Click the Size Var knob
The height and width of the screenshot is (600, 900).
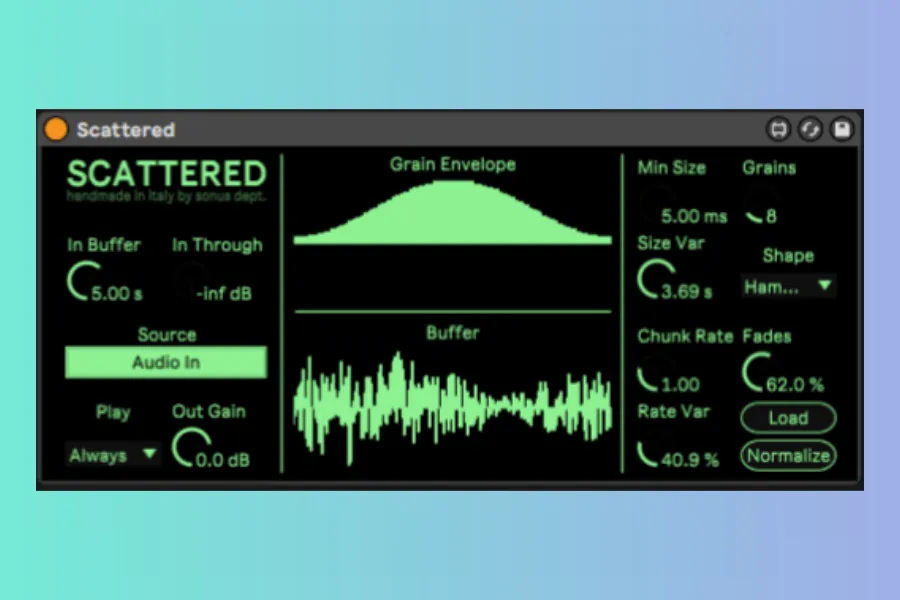point(654,280)
